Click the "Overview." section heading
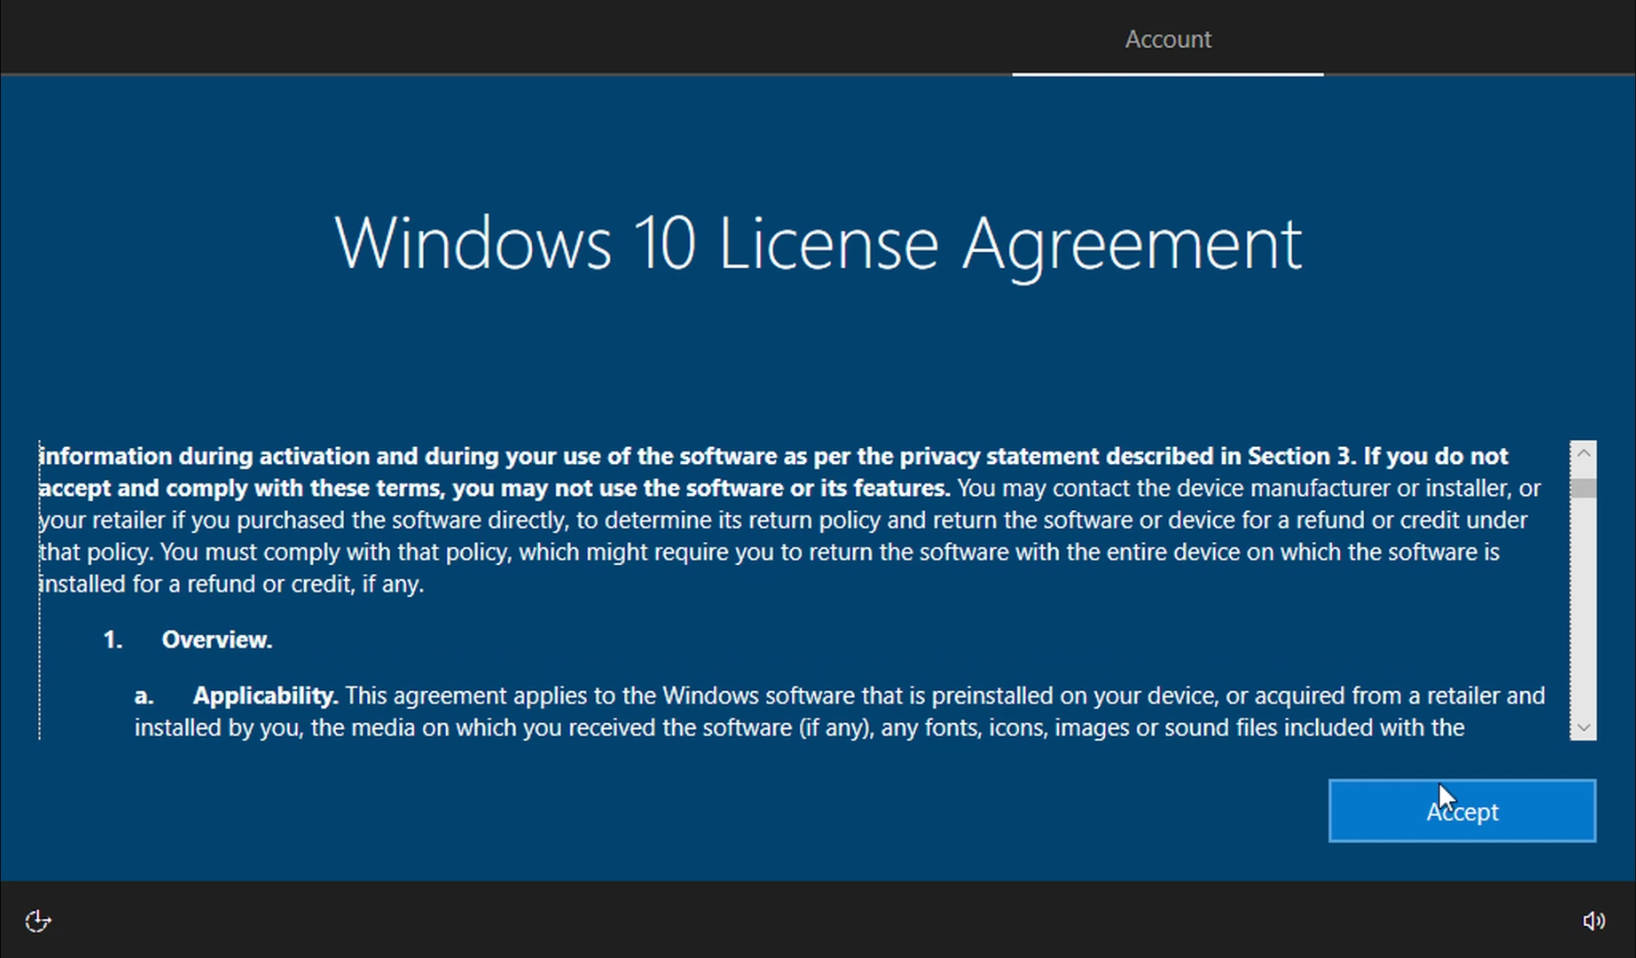The image size is (1636, 958). tap(217, 640)
